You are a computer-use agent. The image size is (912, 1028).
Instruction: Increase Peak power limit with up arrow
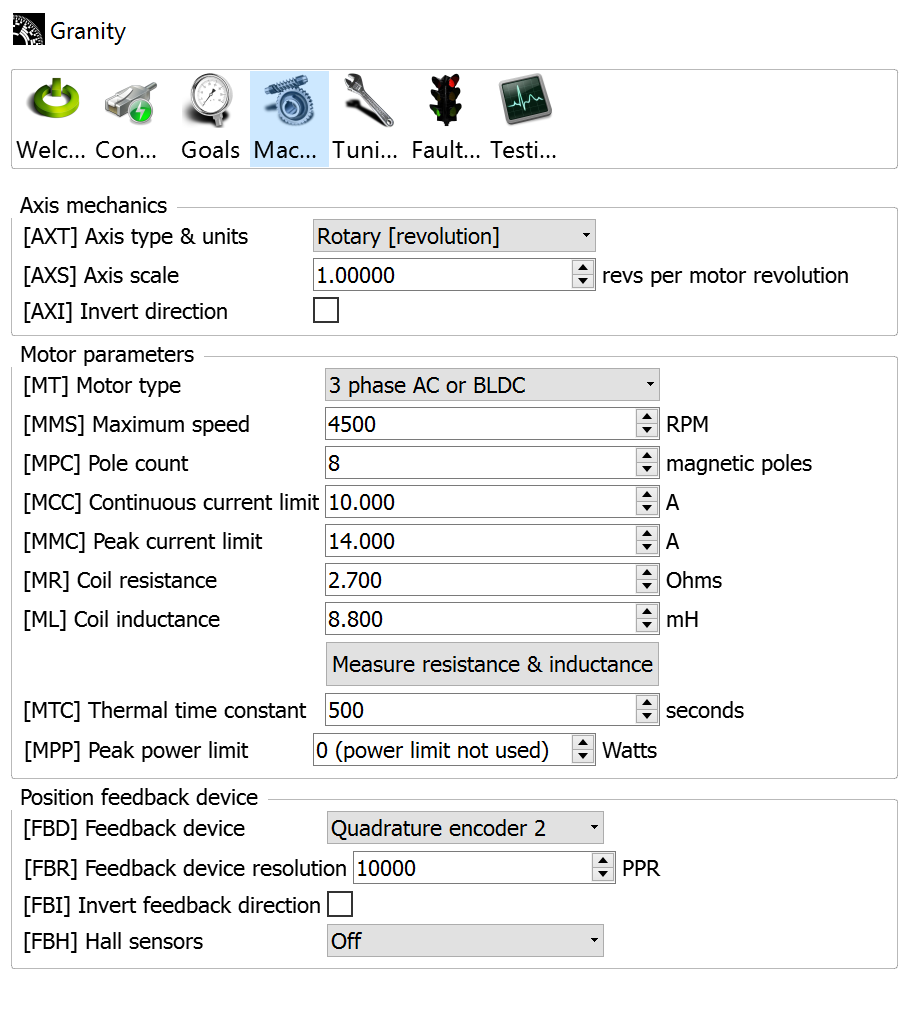tap(583, 743)
